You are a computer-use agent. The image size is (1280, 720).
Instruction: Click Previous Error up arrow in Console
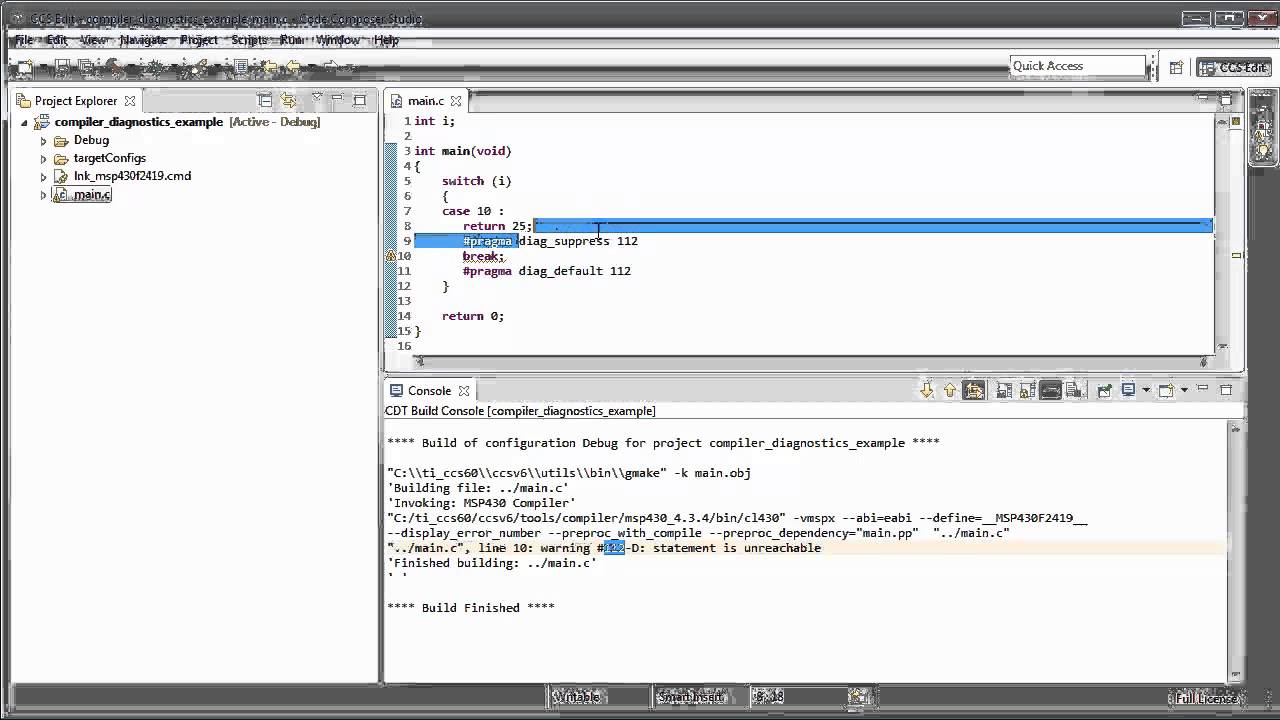(950, 391)
